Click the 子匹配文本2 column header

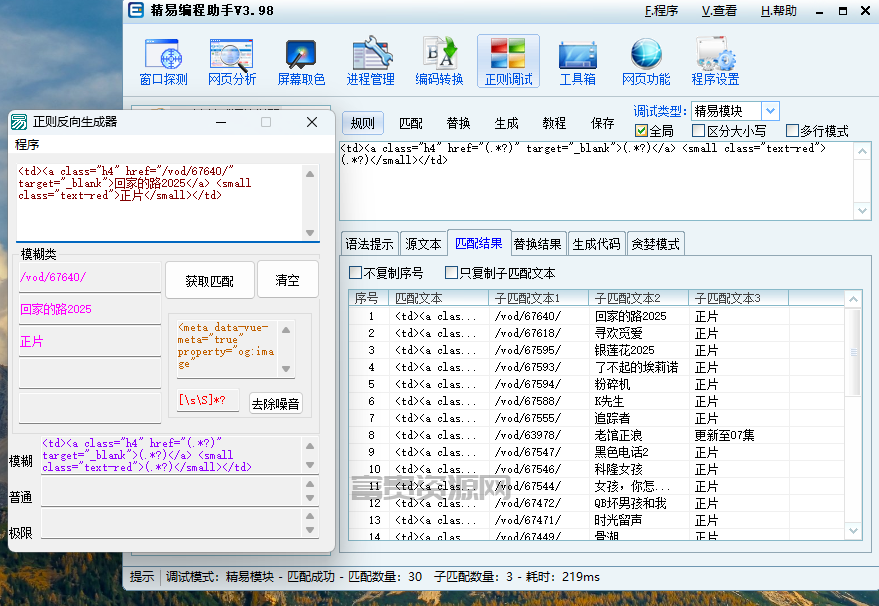[x=639, y=298]
